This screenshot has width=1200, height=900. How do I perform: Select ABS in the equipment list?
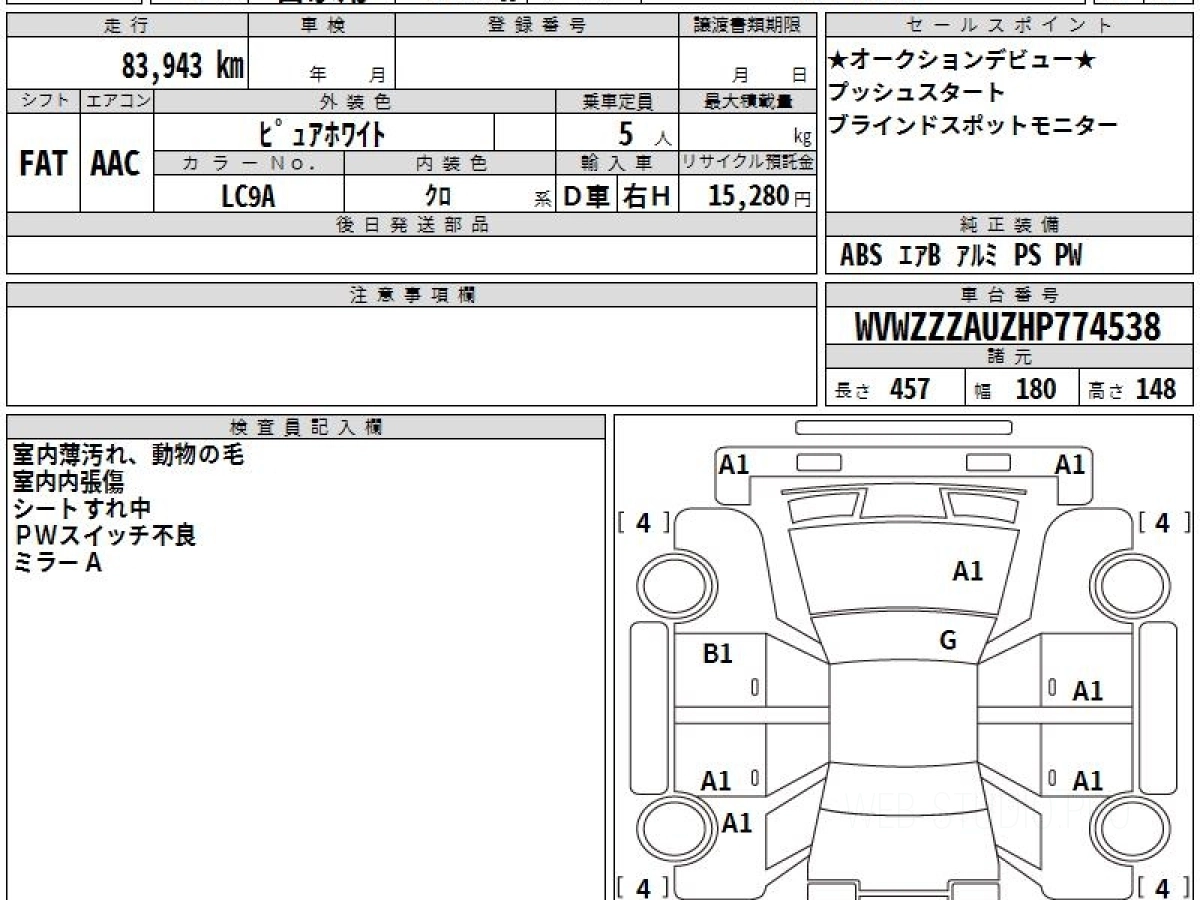[861, 256]
